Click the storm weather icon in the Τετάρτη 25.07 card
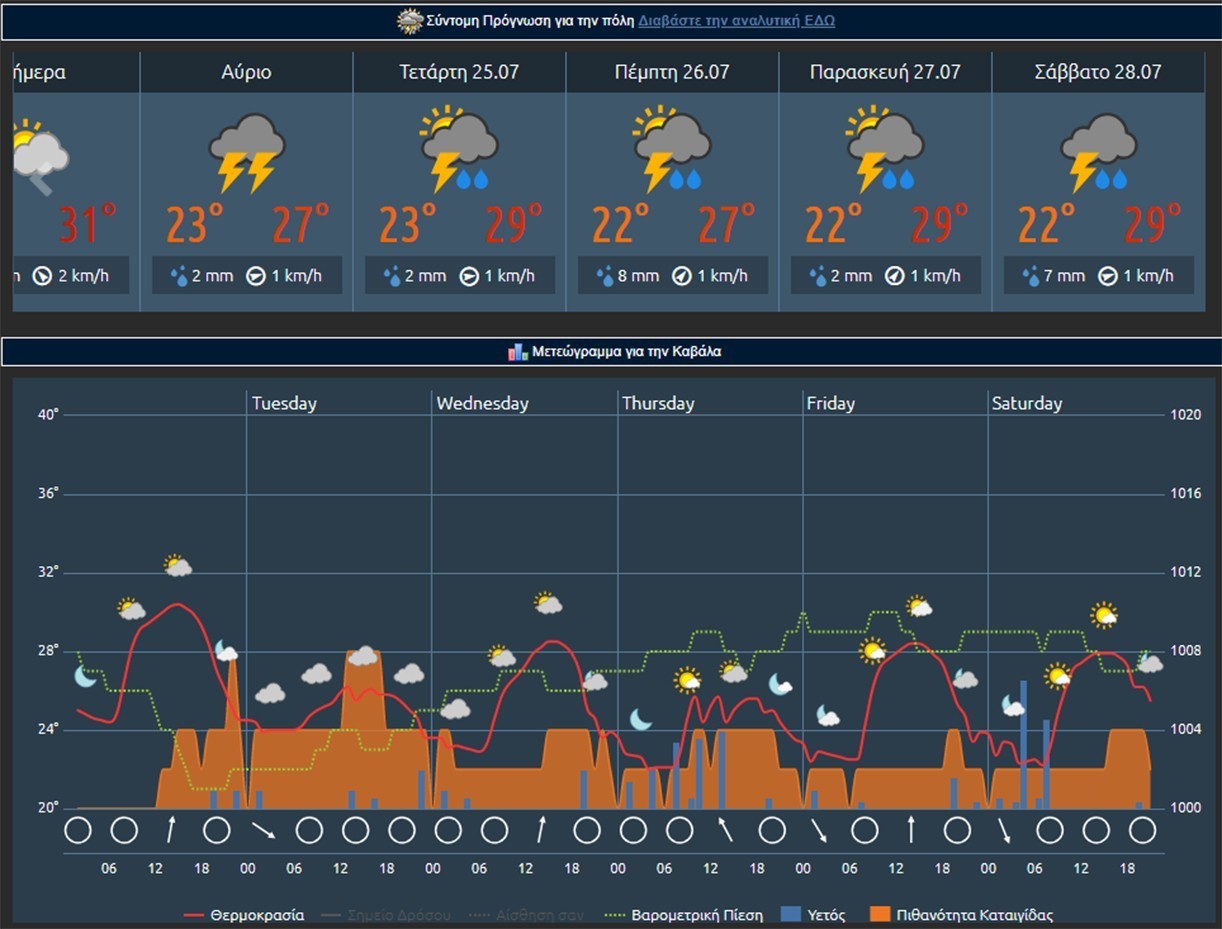The image size is (1222, 929). pos(459,150)
